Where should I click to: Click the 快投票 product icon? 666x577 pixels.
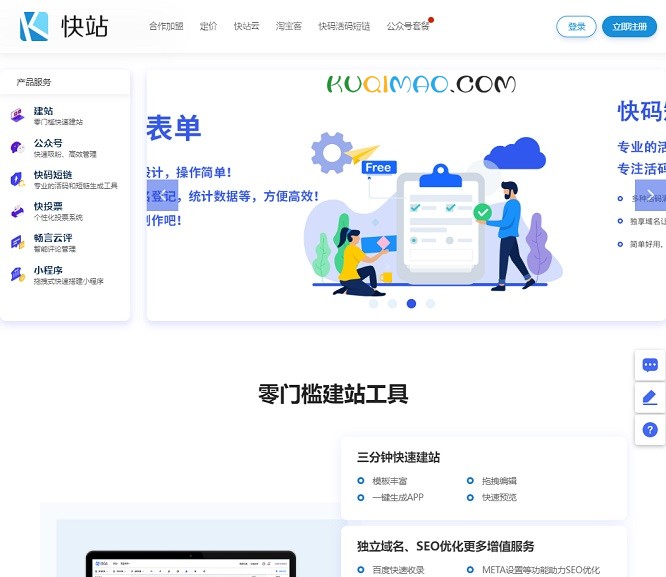pos(17,211)
